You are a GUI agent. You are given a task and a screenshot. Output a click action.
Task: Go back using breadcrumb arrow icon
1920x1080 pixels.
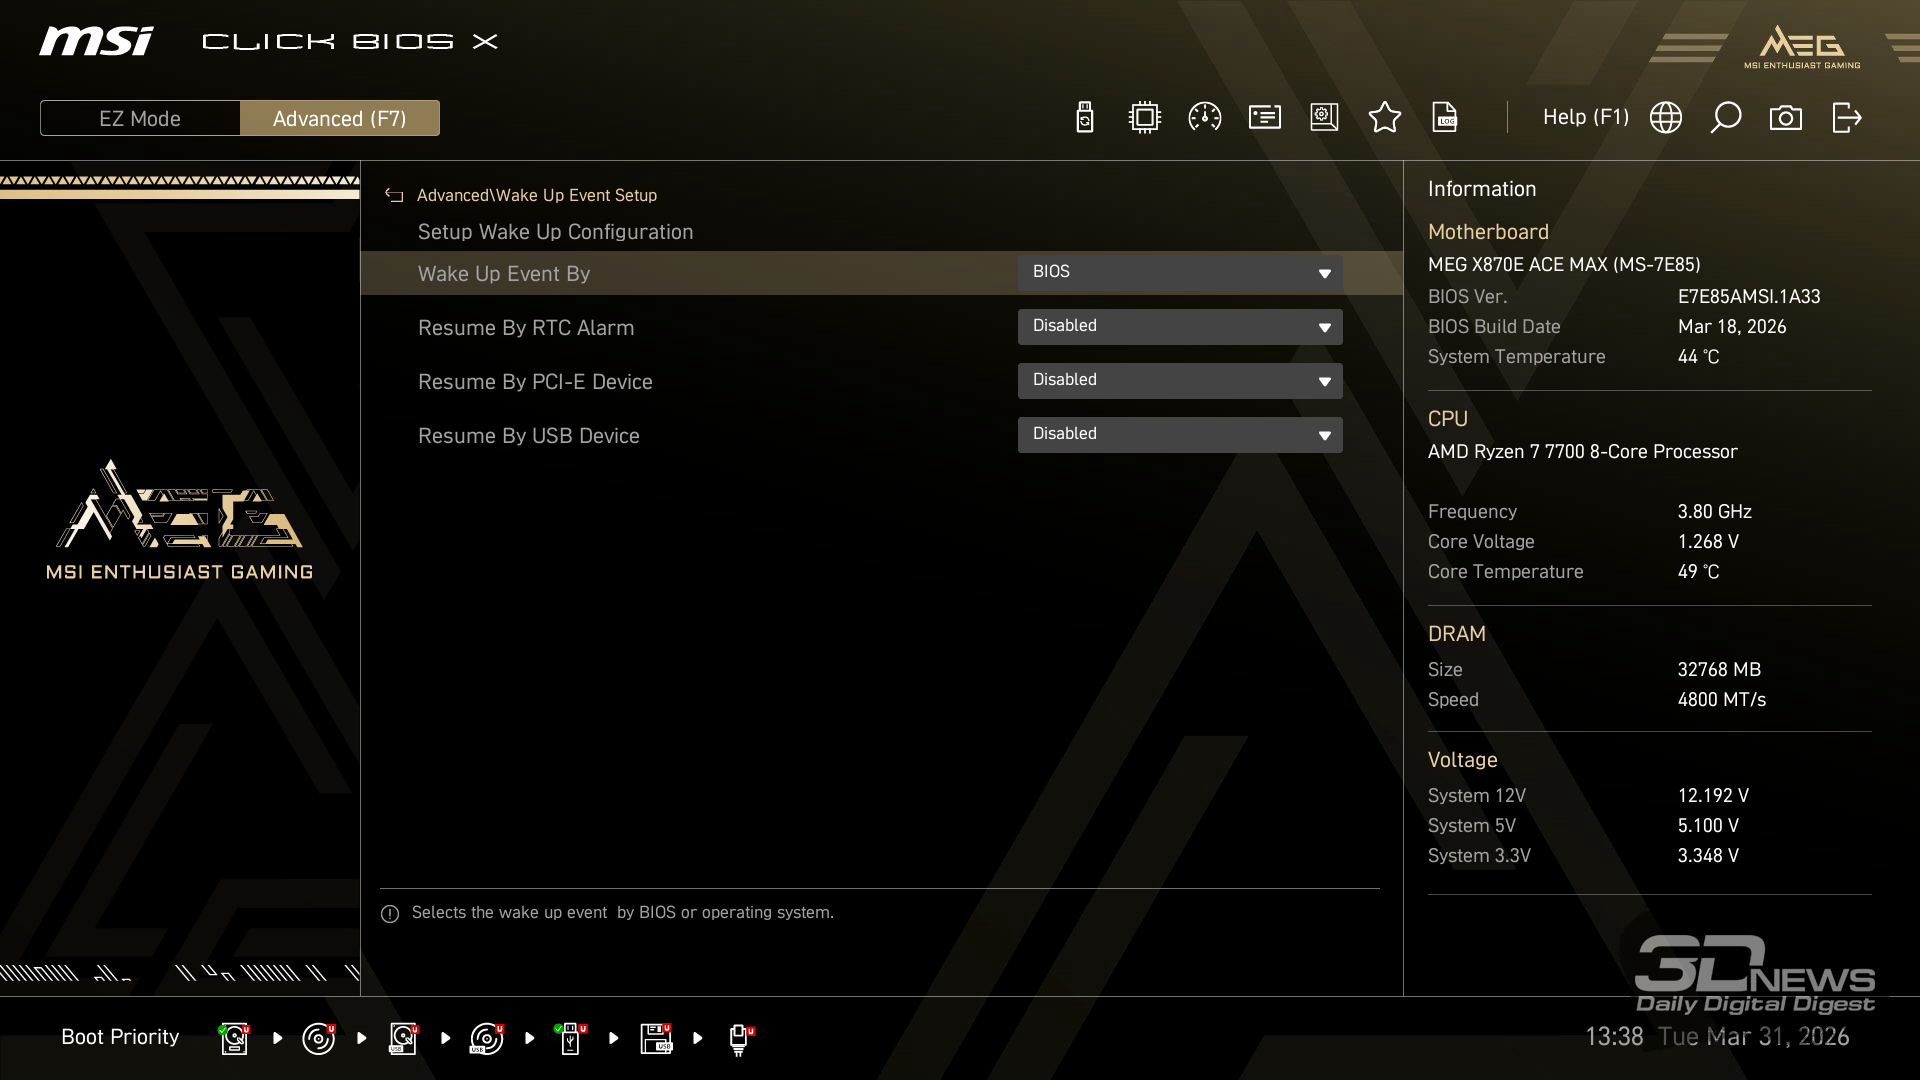pyautogui.click(x=394, y=196)
